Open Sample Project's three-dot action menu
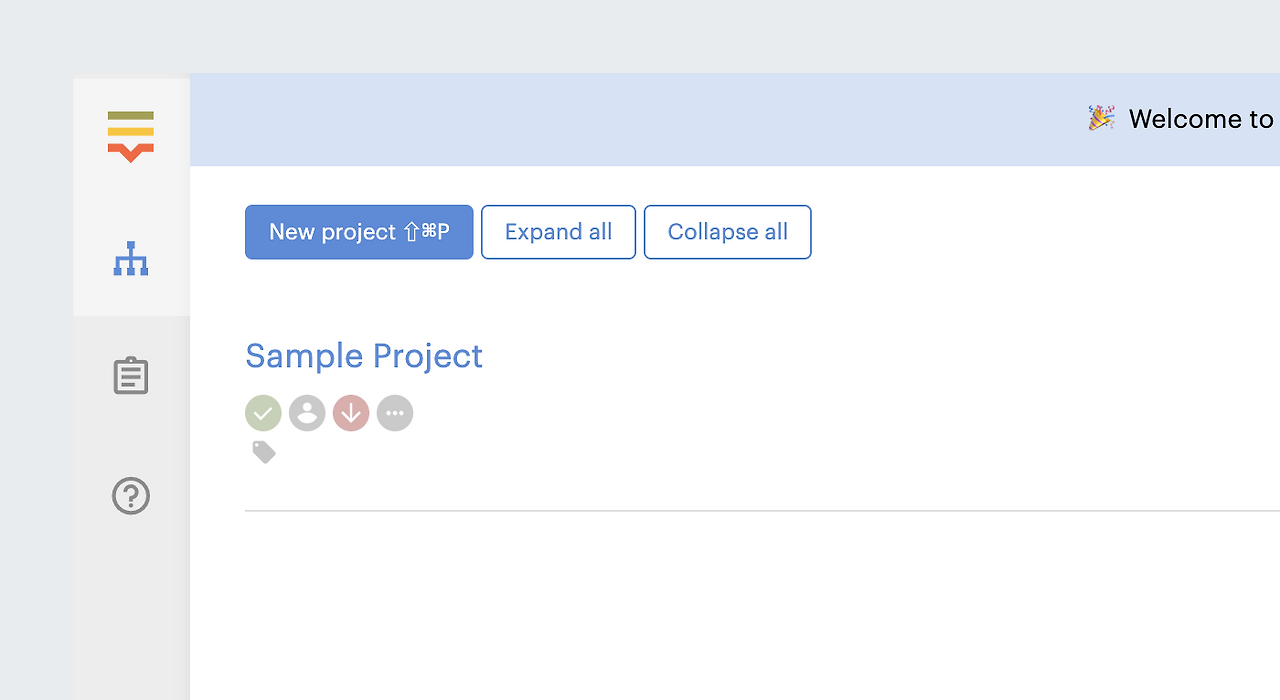Screen dimensions: 1280x700 pyautogui.click(x=394, y=412)
